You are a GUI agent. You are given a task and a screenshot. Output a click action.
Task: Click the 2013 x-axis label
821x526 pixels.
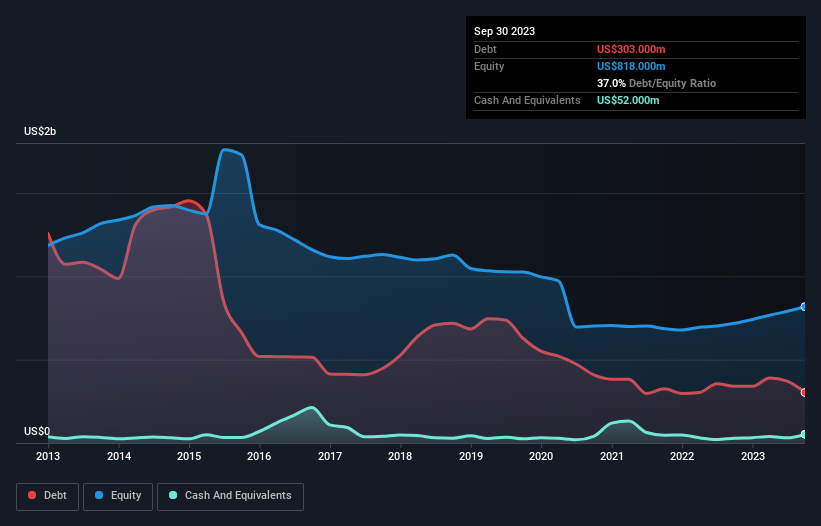[48, 456]
